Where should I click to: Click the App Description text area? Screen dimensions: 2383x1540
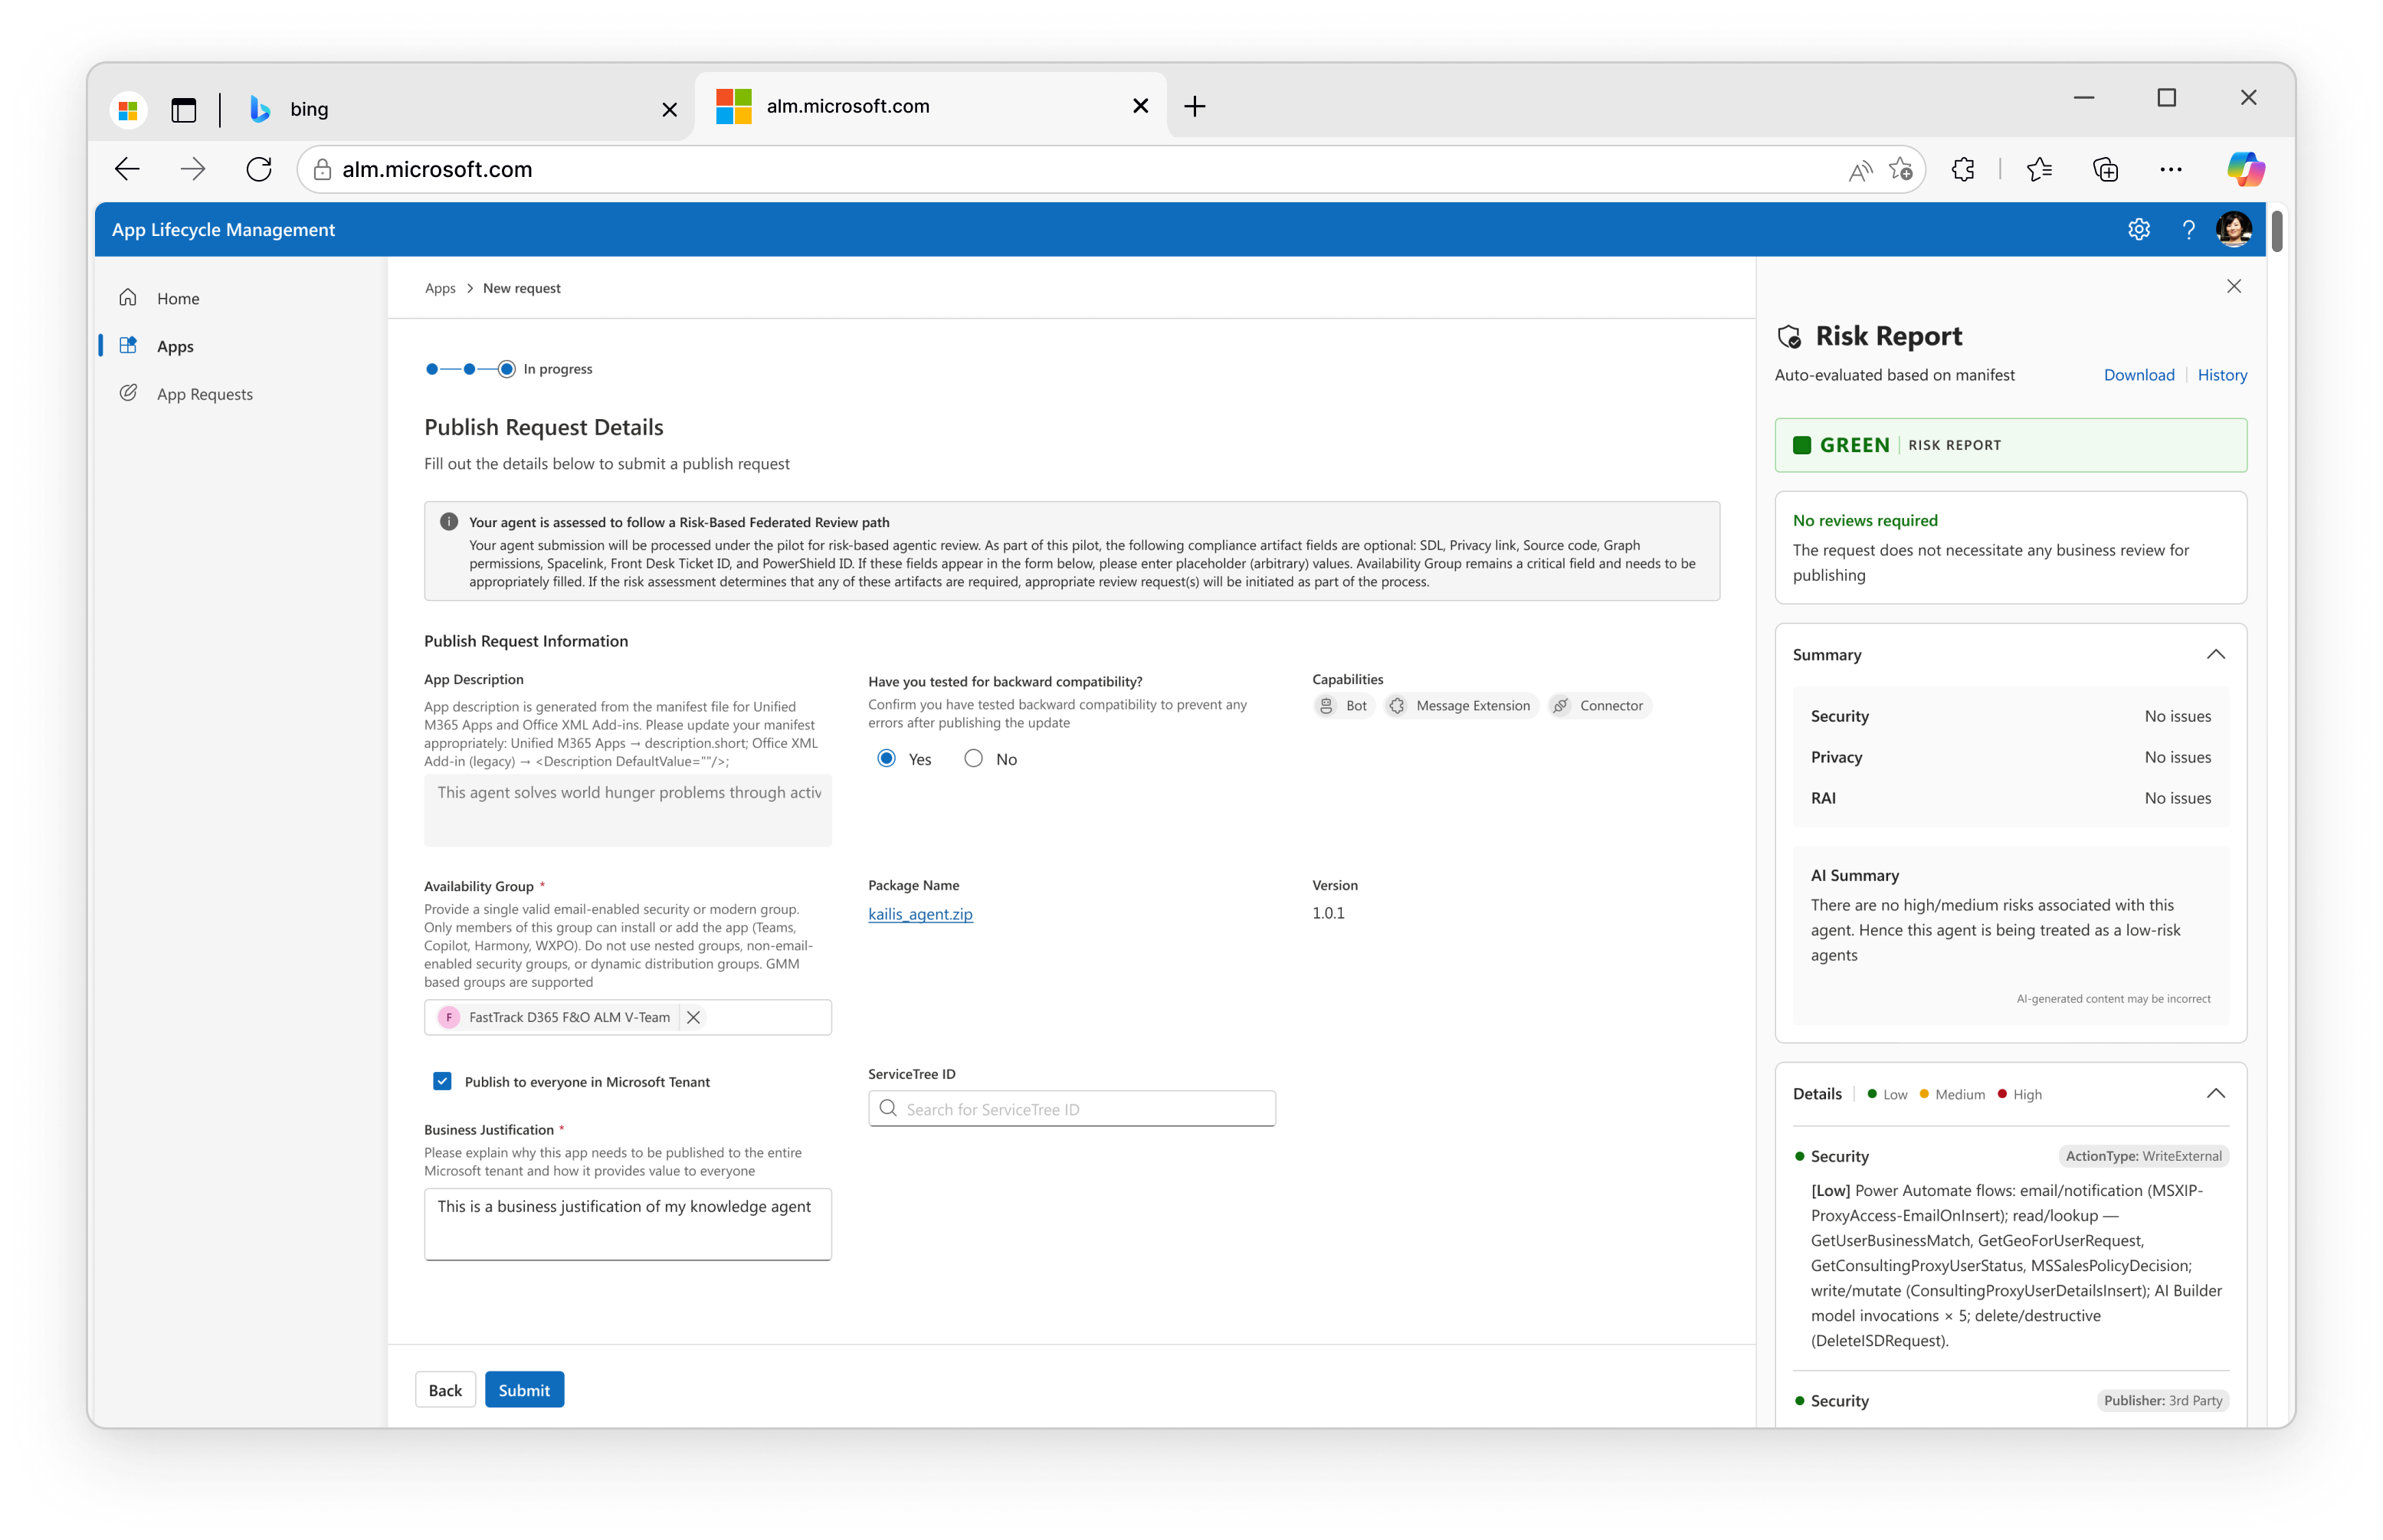pos(627,810)
